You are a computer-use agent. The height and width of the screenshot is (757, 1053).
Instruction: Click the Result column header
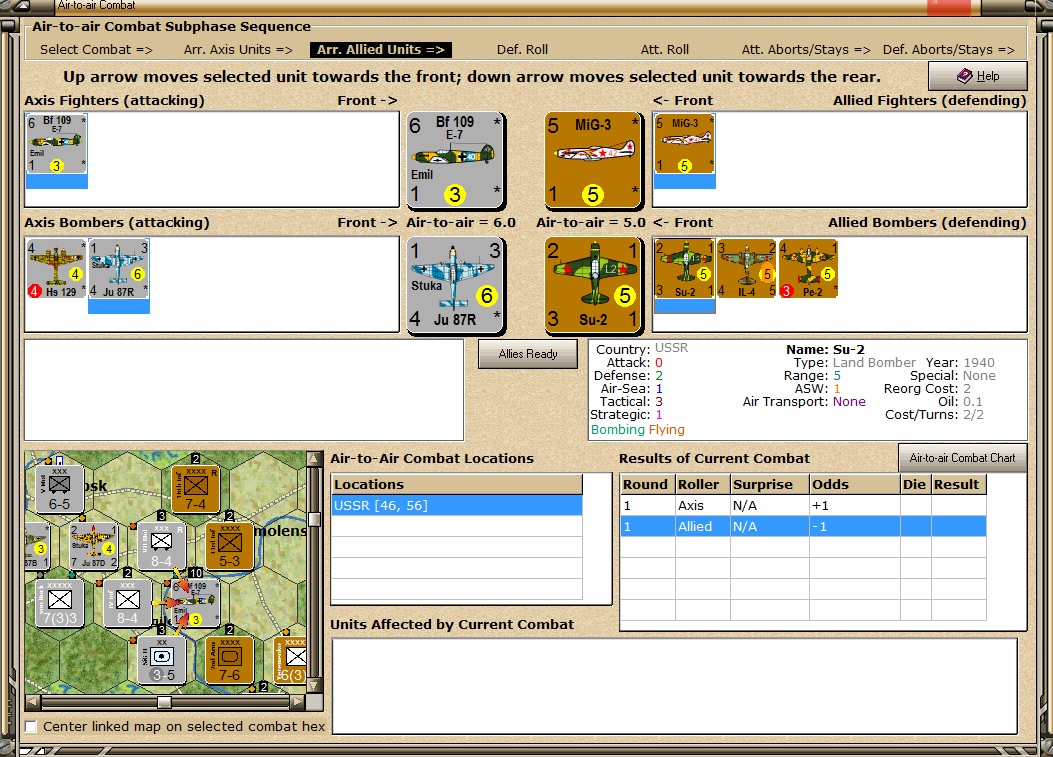point(958,484)
